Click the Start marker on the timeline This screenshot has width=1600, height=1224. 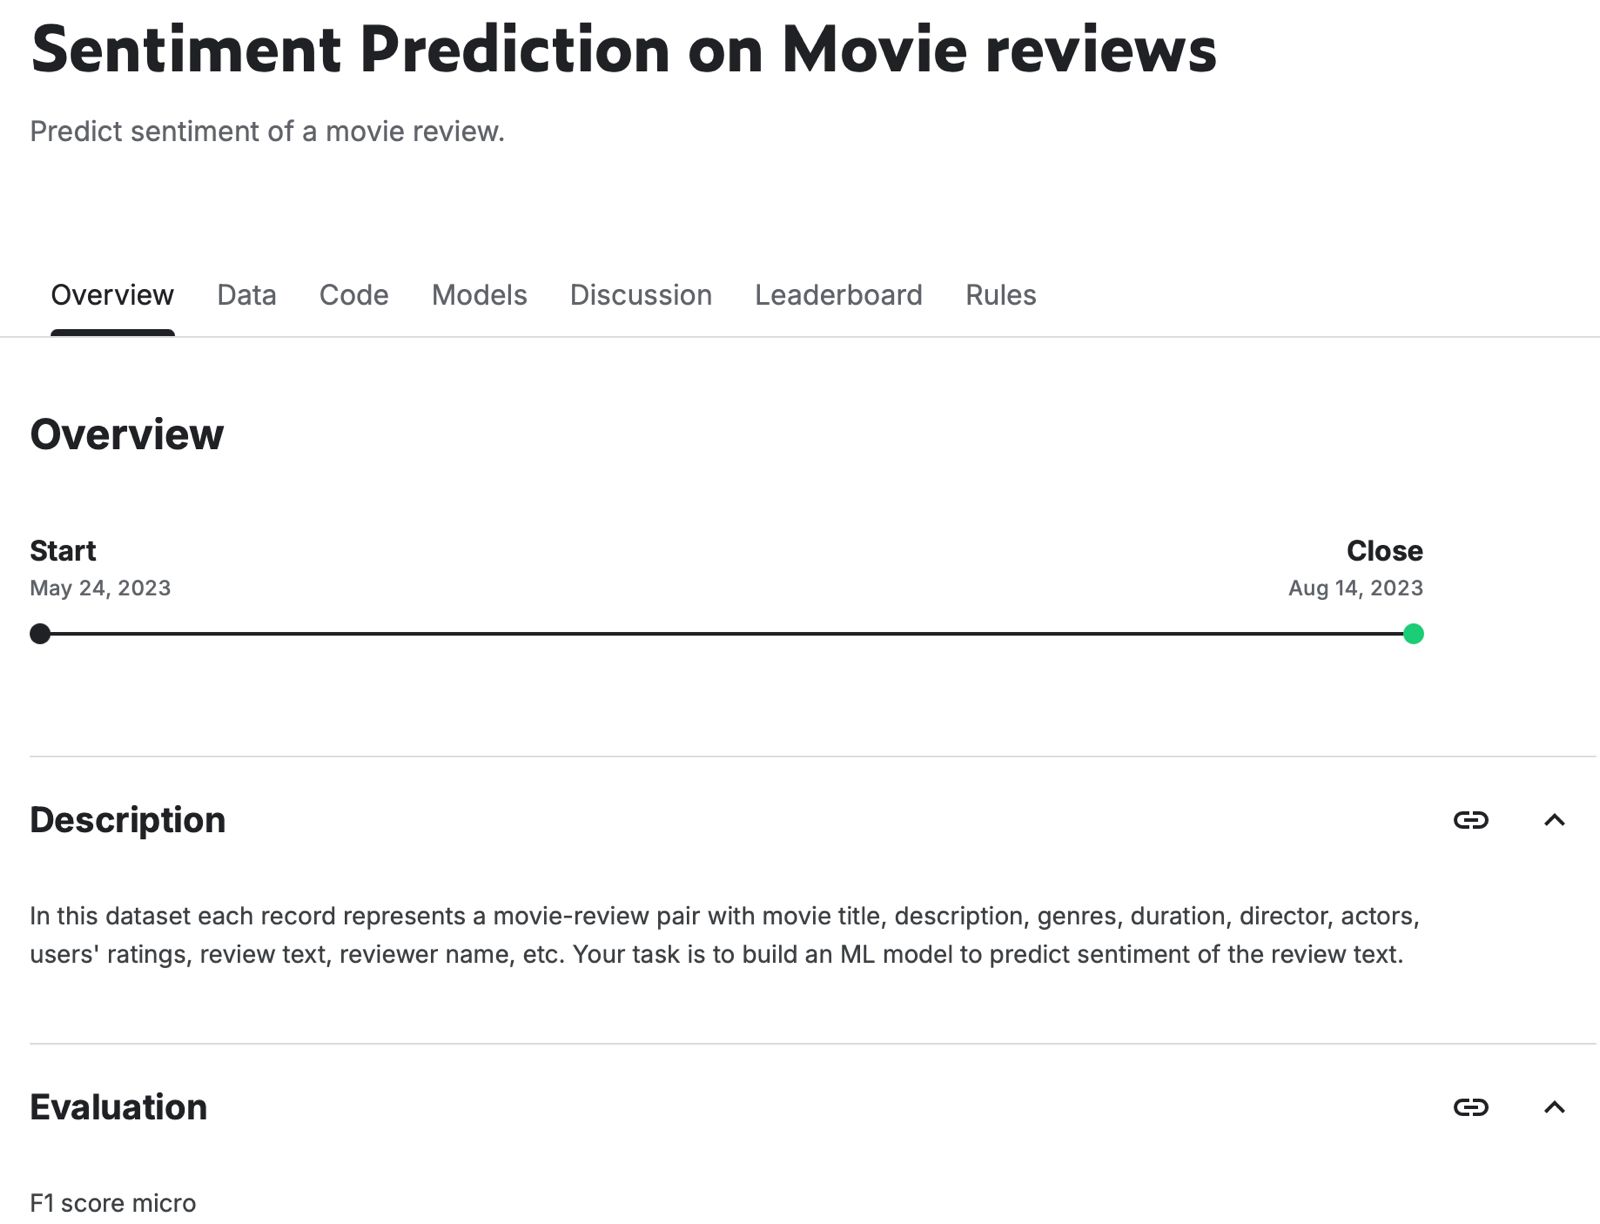40,633
